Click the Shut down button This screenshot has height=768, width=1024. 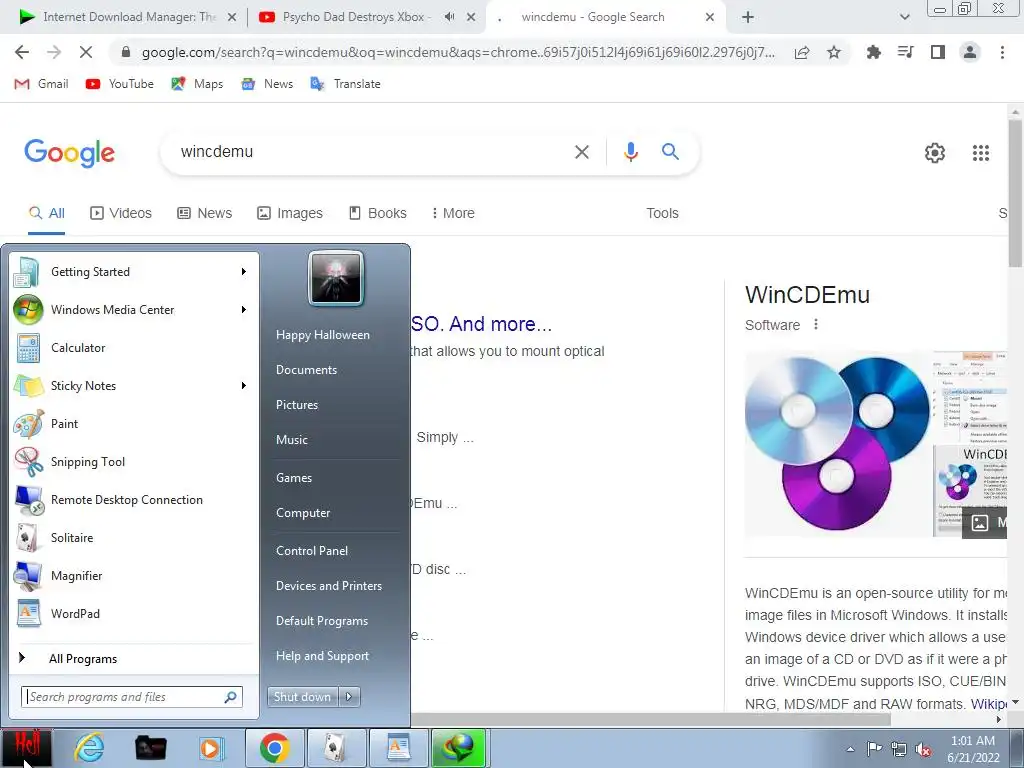302,697
